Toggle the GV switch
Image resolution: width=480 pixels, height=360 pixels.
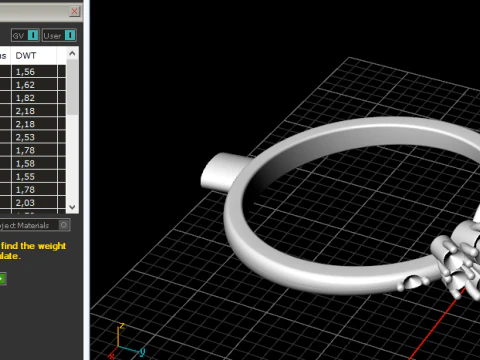pos(25,35)
